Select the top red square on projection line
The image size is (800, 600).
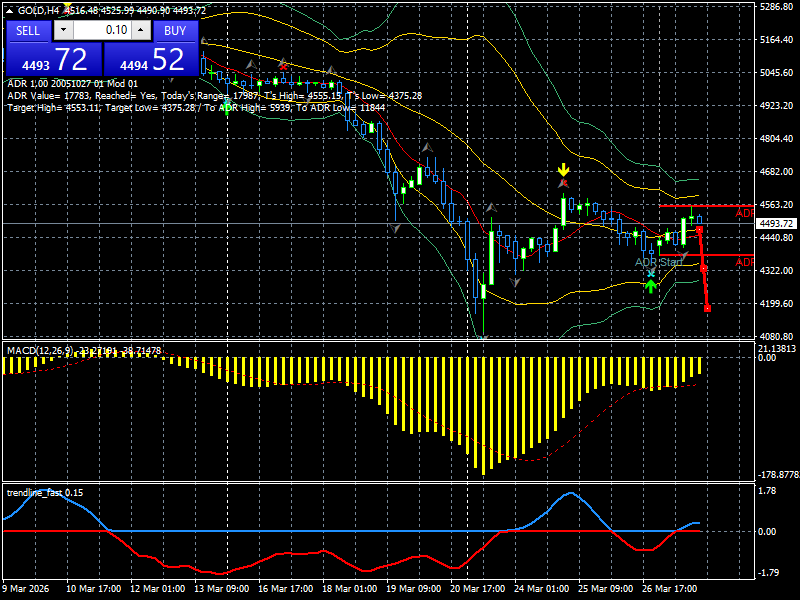(699, 231)
